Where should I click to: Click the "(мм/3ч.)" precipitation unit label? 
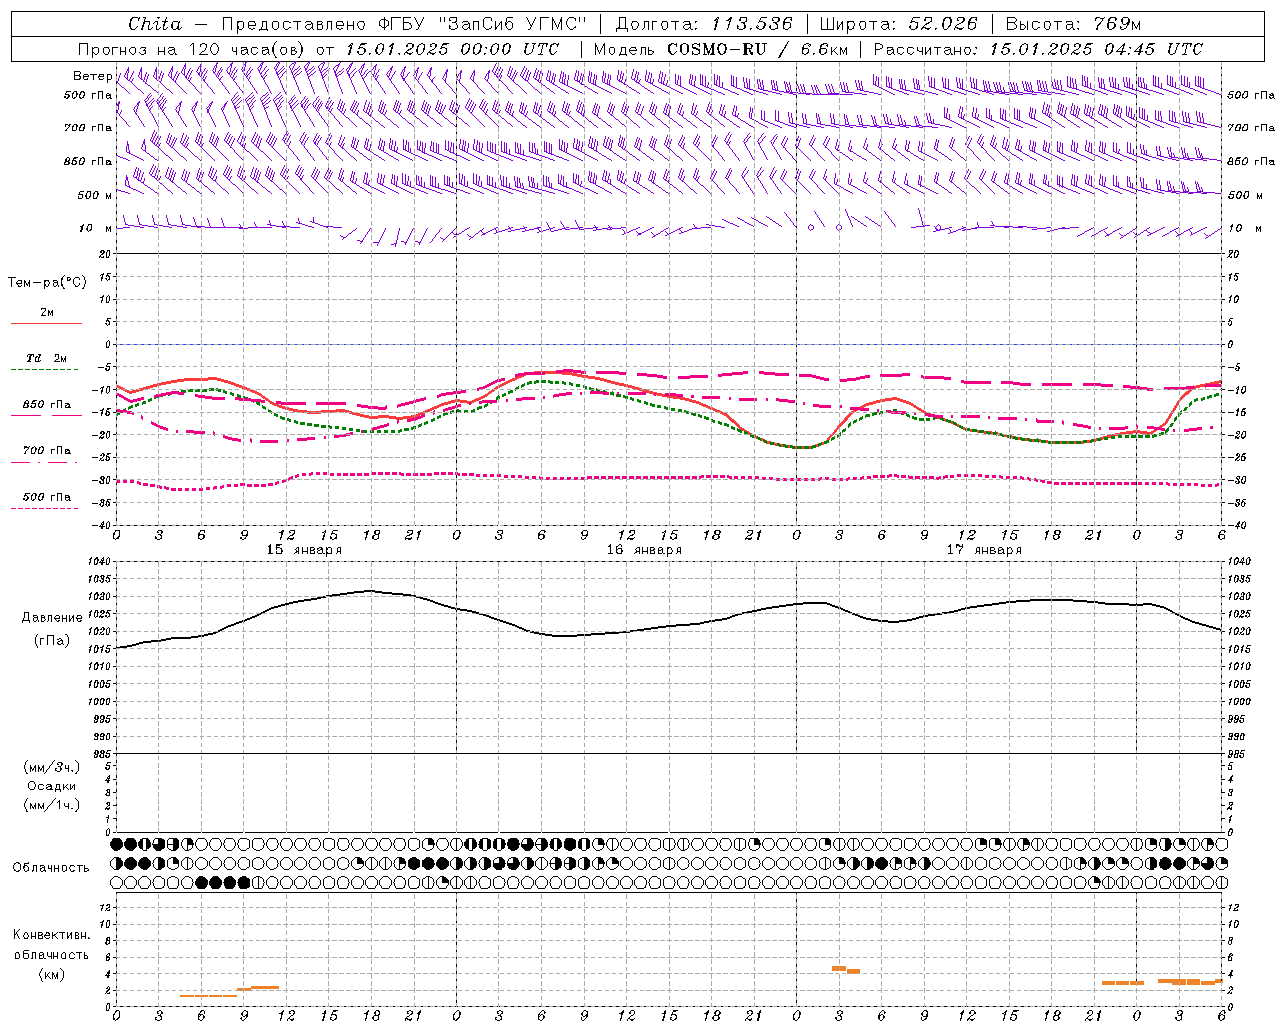52,767
